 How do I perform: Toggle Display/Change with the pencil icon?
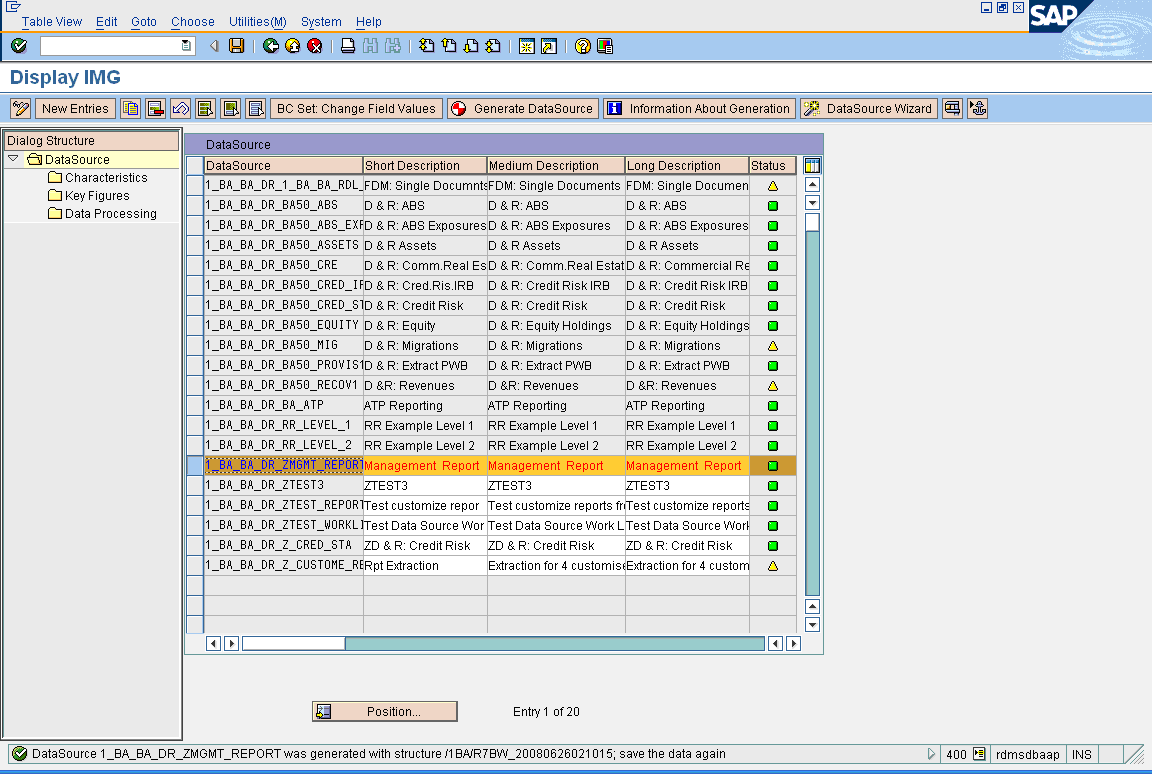[x=19, y=108]
